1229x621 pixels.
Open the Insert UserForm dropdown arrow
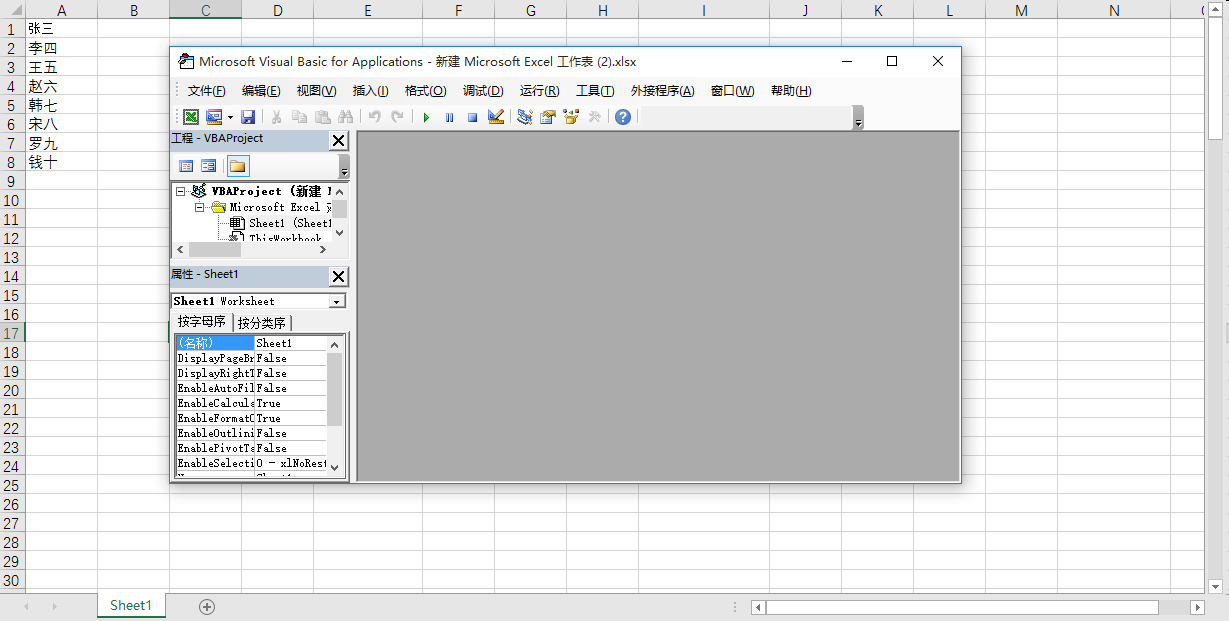tap(230, 117)
